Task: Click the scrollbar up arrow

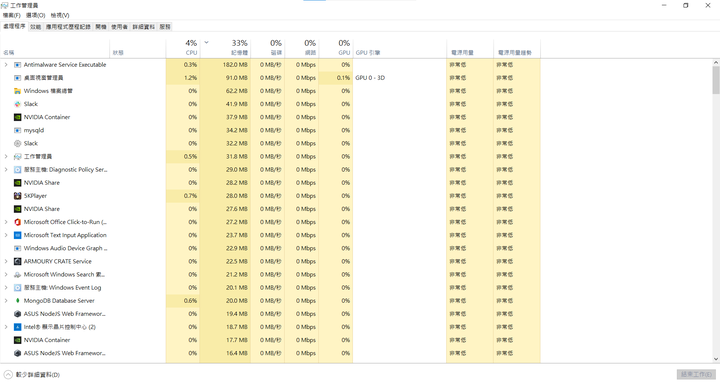Action: tap(716, 62)
